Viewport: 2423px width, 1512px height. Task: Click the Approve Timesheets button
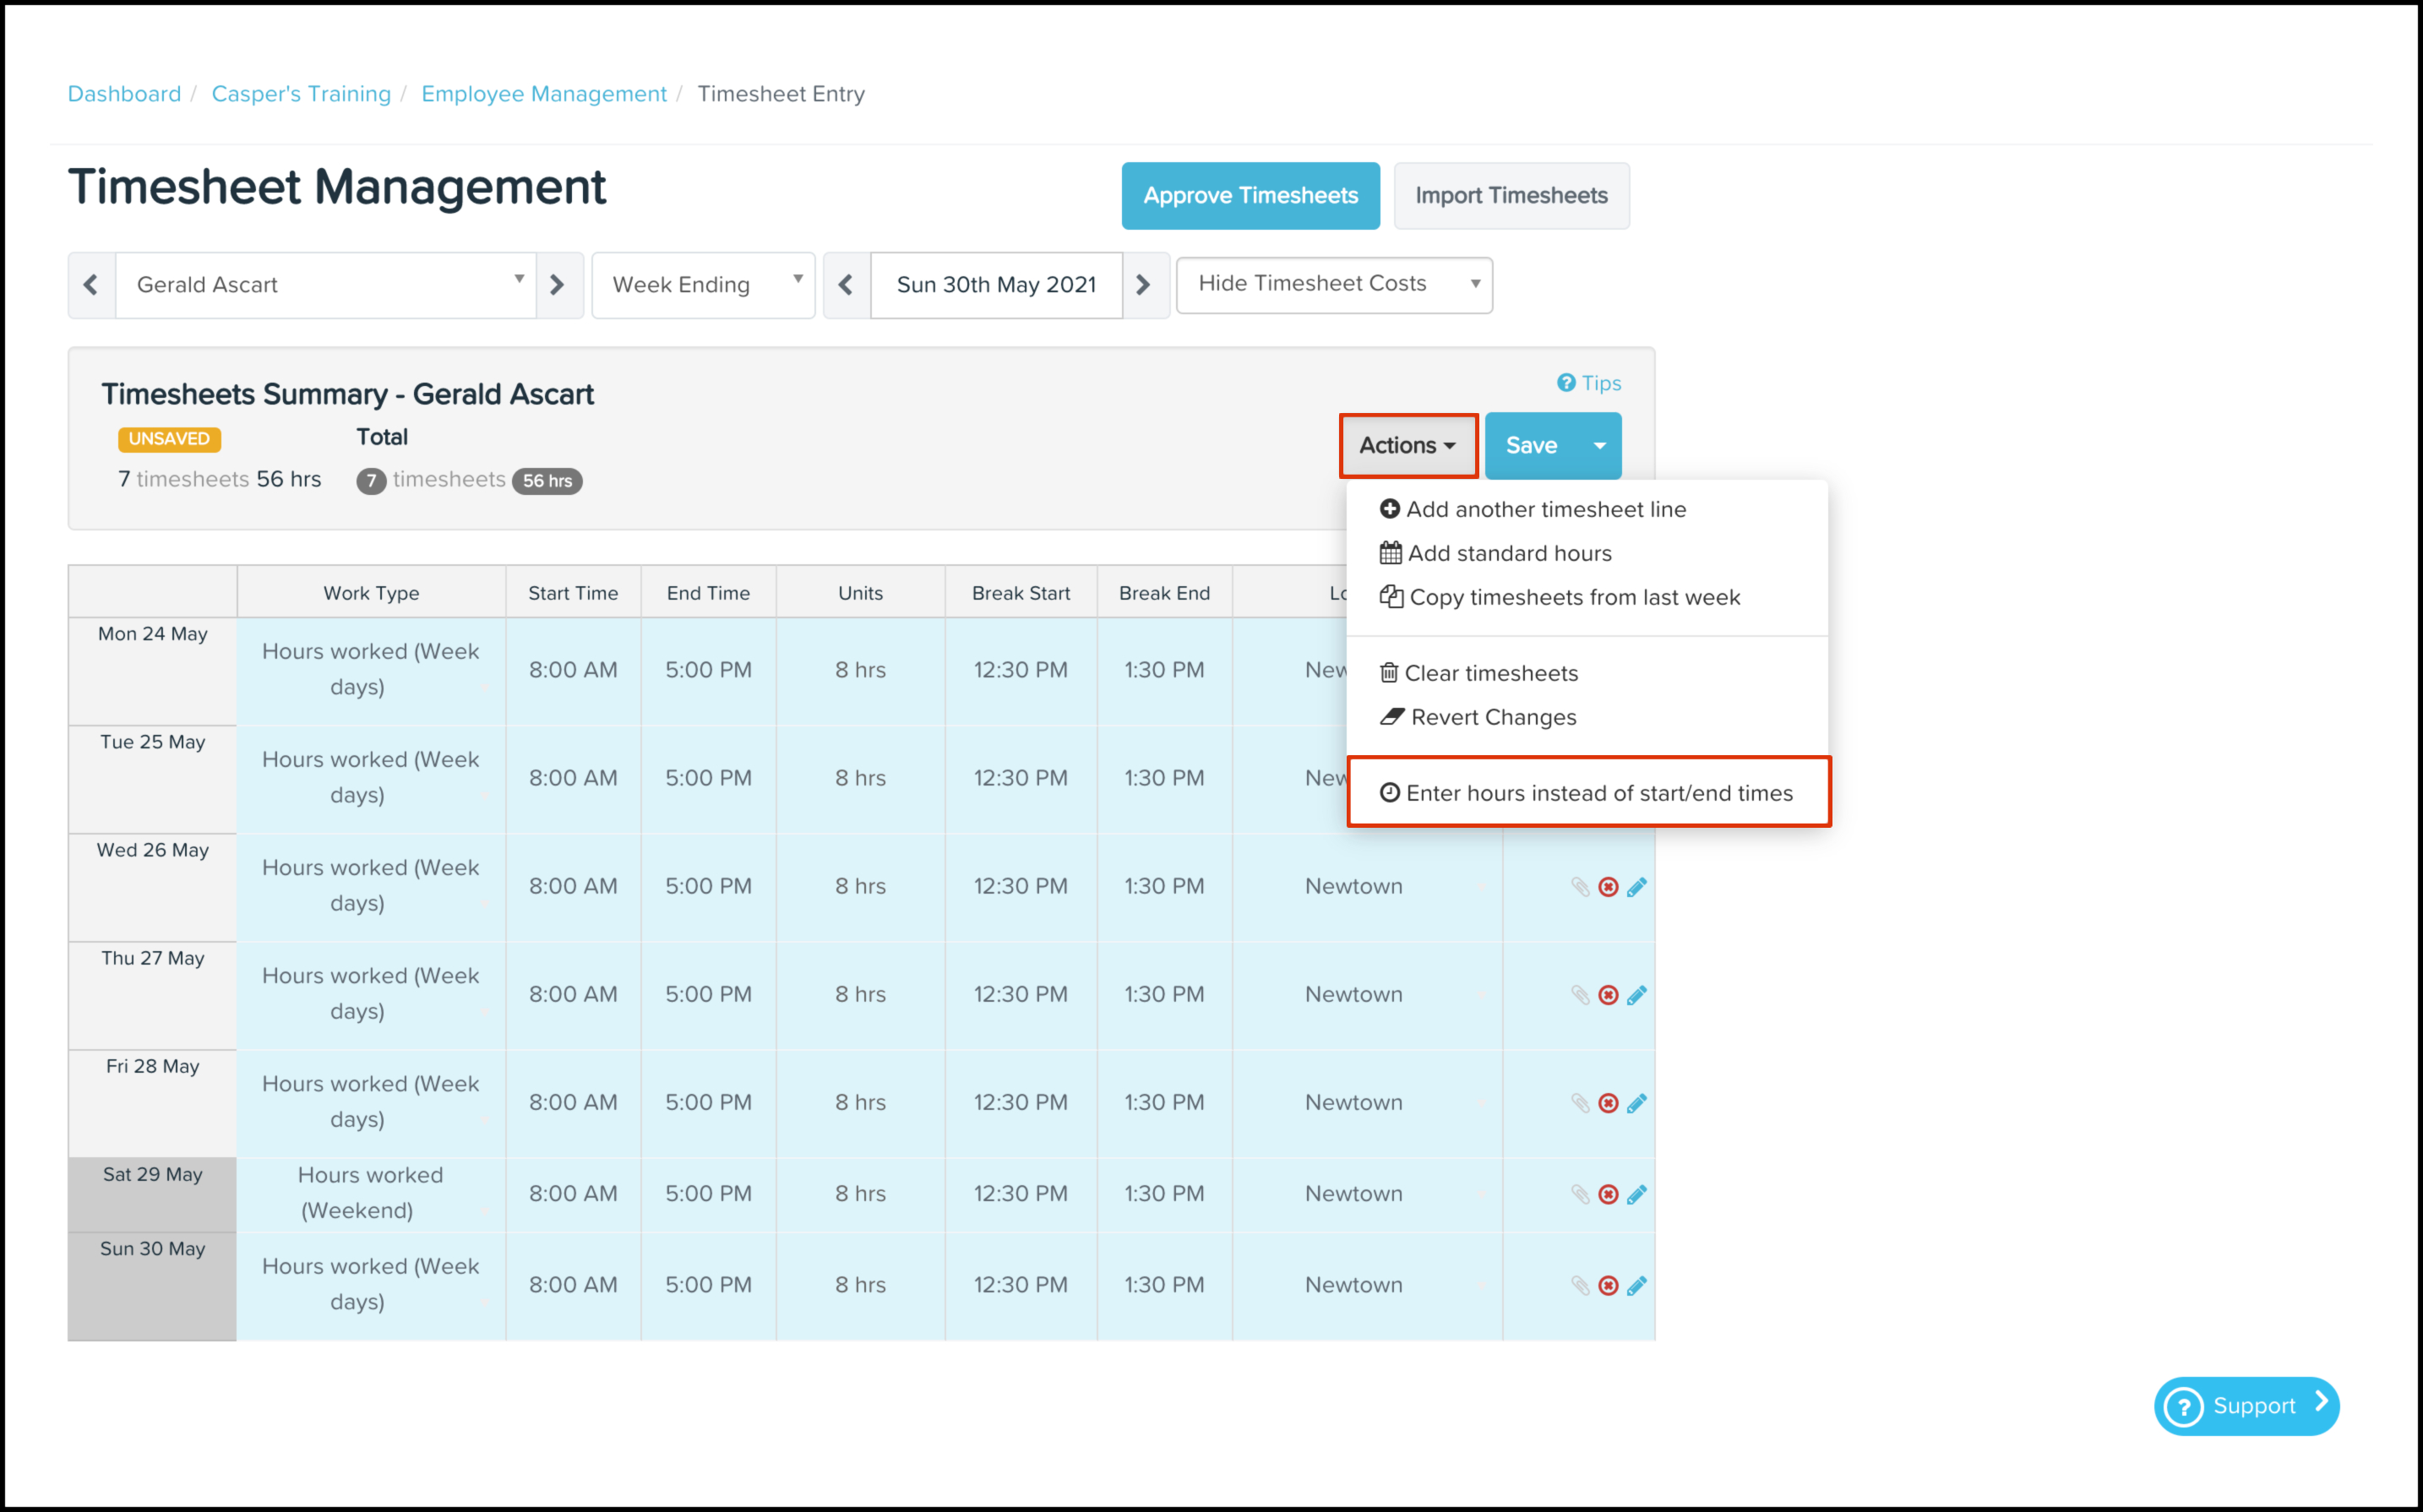(1250, 196)
